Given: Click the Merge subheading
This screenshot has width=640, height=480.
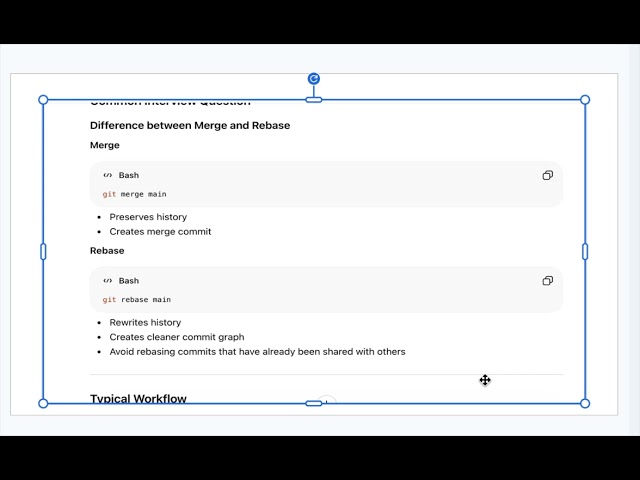Looking at the screenshot, I should click(104, 145).
